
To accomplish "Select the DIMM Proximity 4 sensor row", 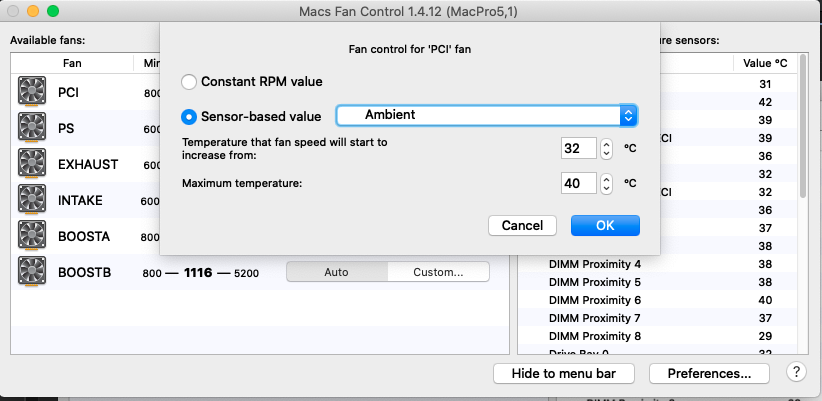I will click(x=658, y=264).
